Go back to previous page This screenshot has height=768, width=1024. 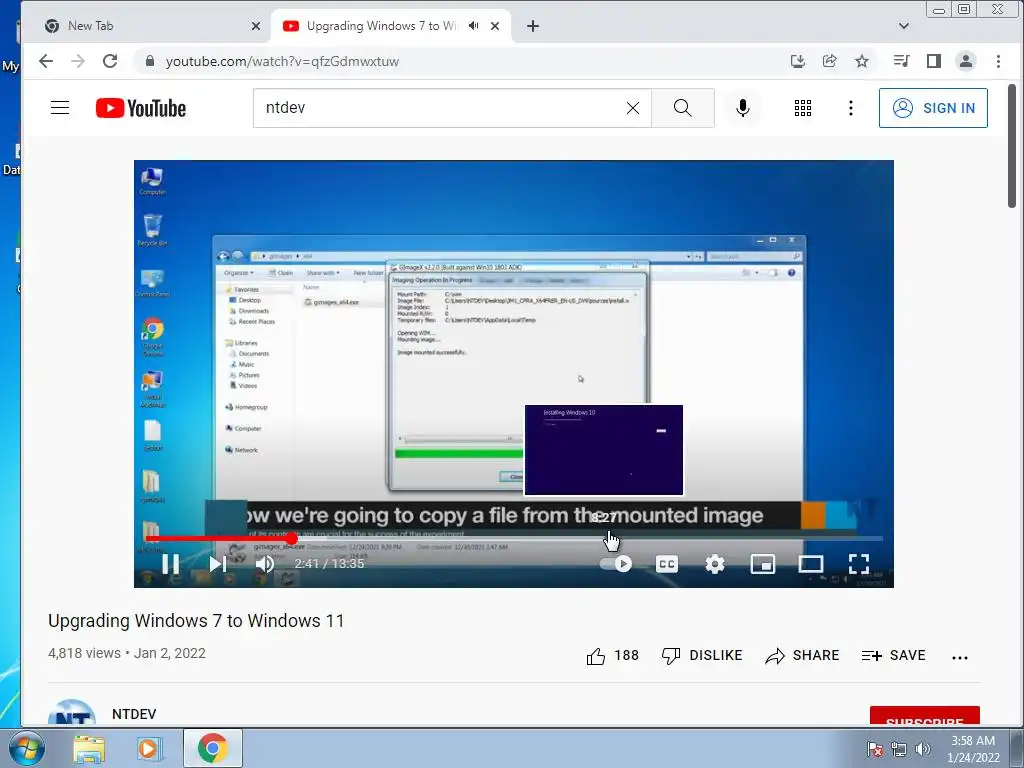(x=46, y=61)
